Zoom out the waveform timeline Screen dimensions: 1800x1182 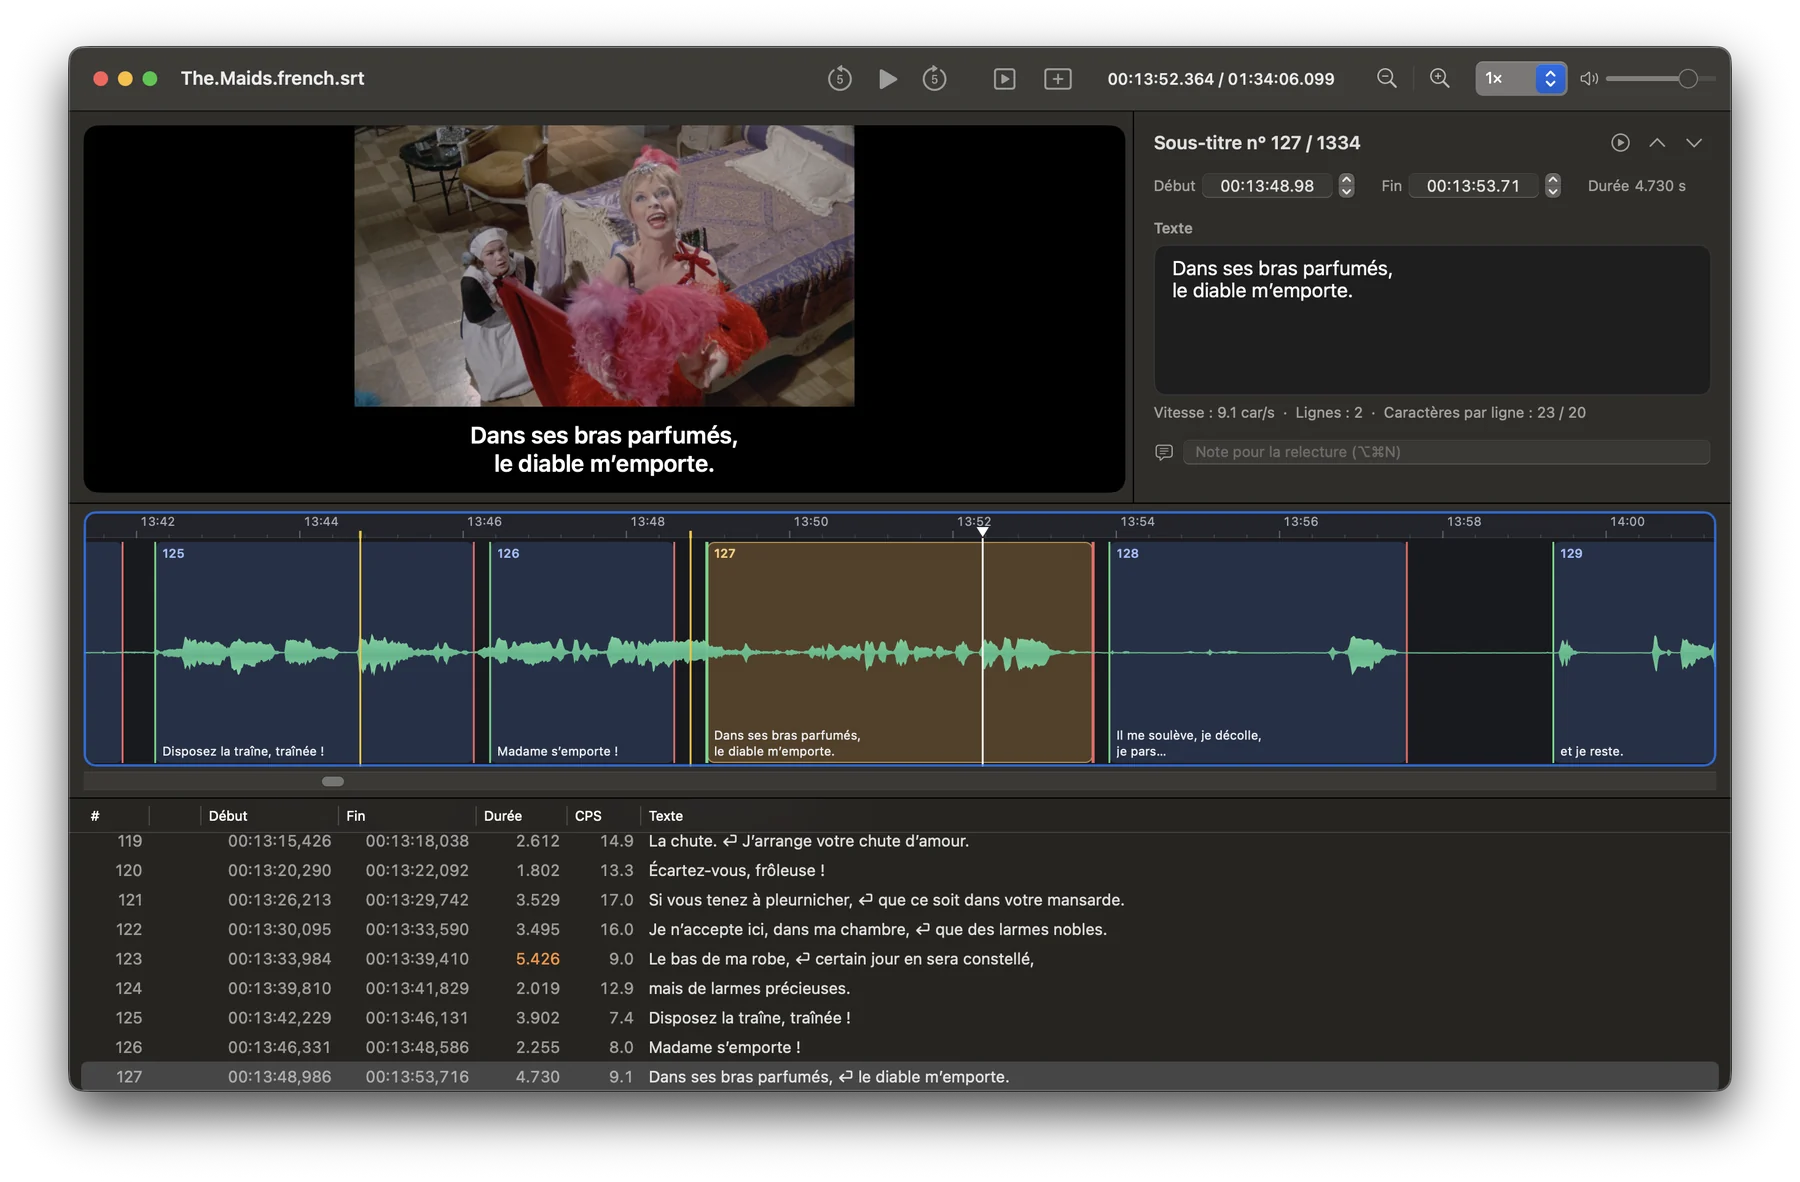1386,78
